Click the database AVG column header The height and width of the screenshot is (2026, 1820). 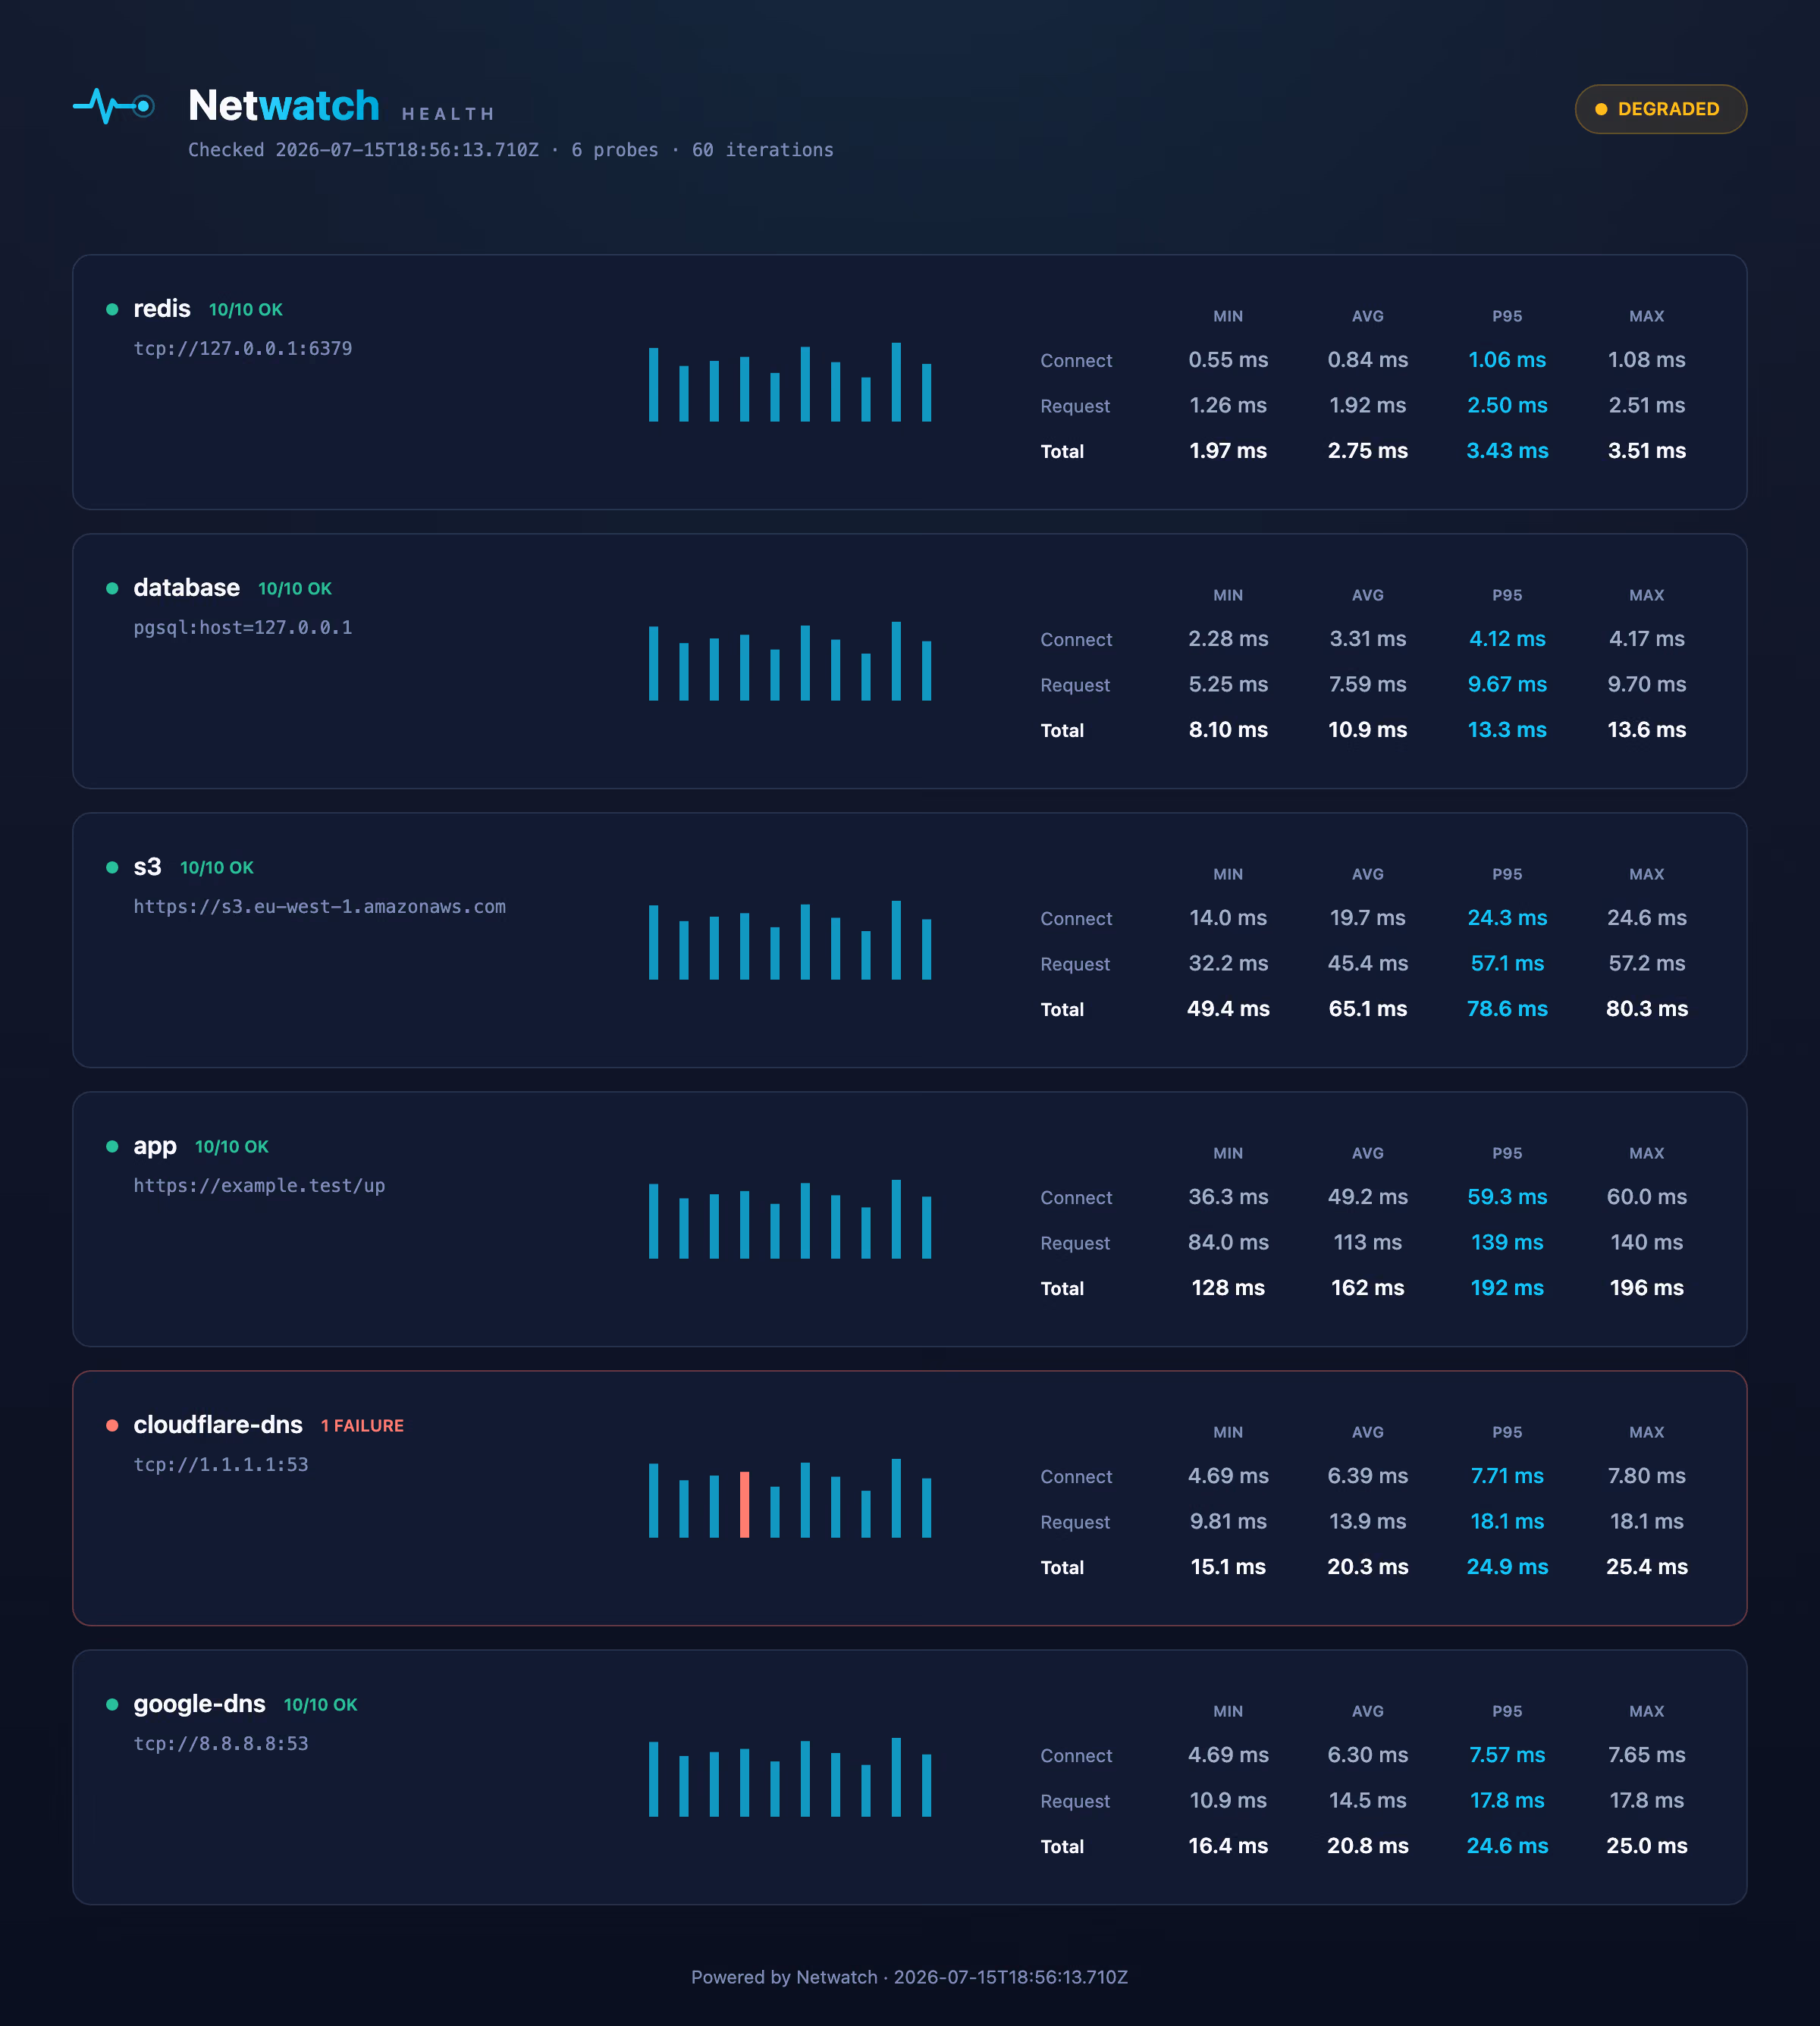[1368, 595]
